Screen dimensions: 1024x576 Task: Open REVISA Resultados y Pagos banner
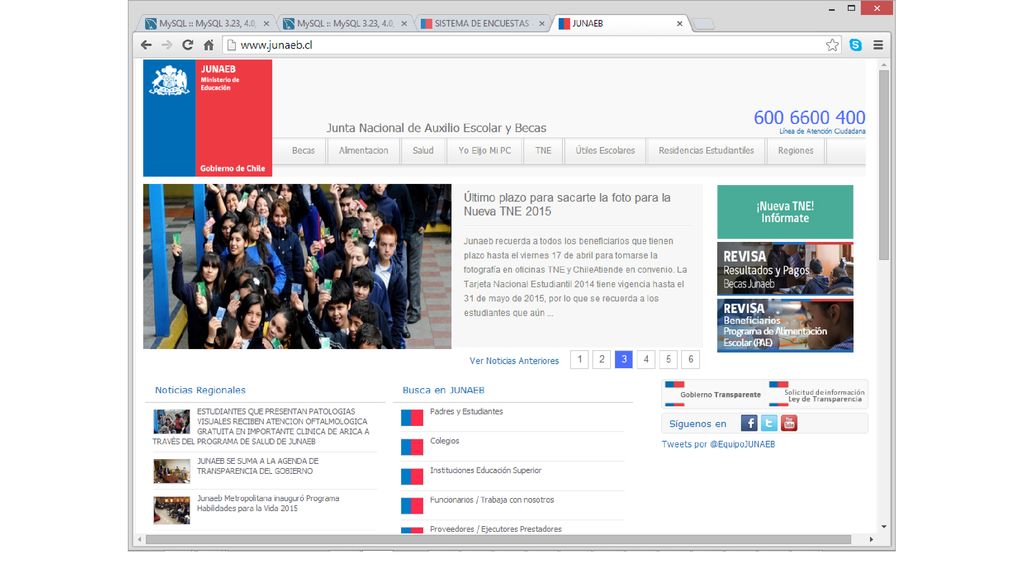pos(785,269)
